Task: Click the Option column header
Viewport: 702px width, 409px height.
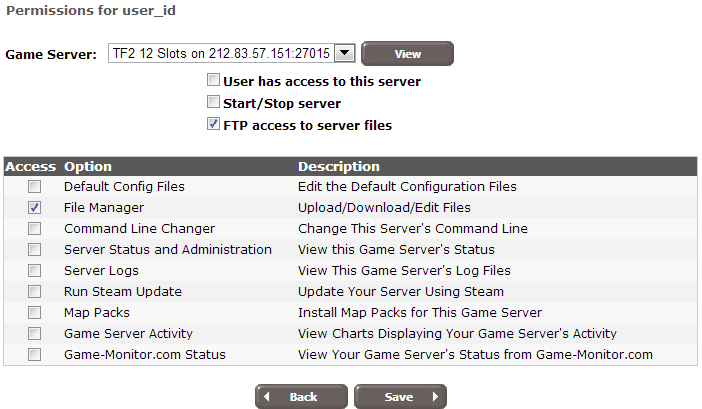Action: click(x=88, y=166)
